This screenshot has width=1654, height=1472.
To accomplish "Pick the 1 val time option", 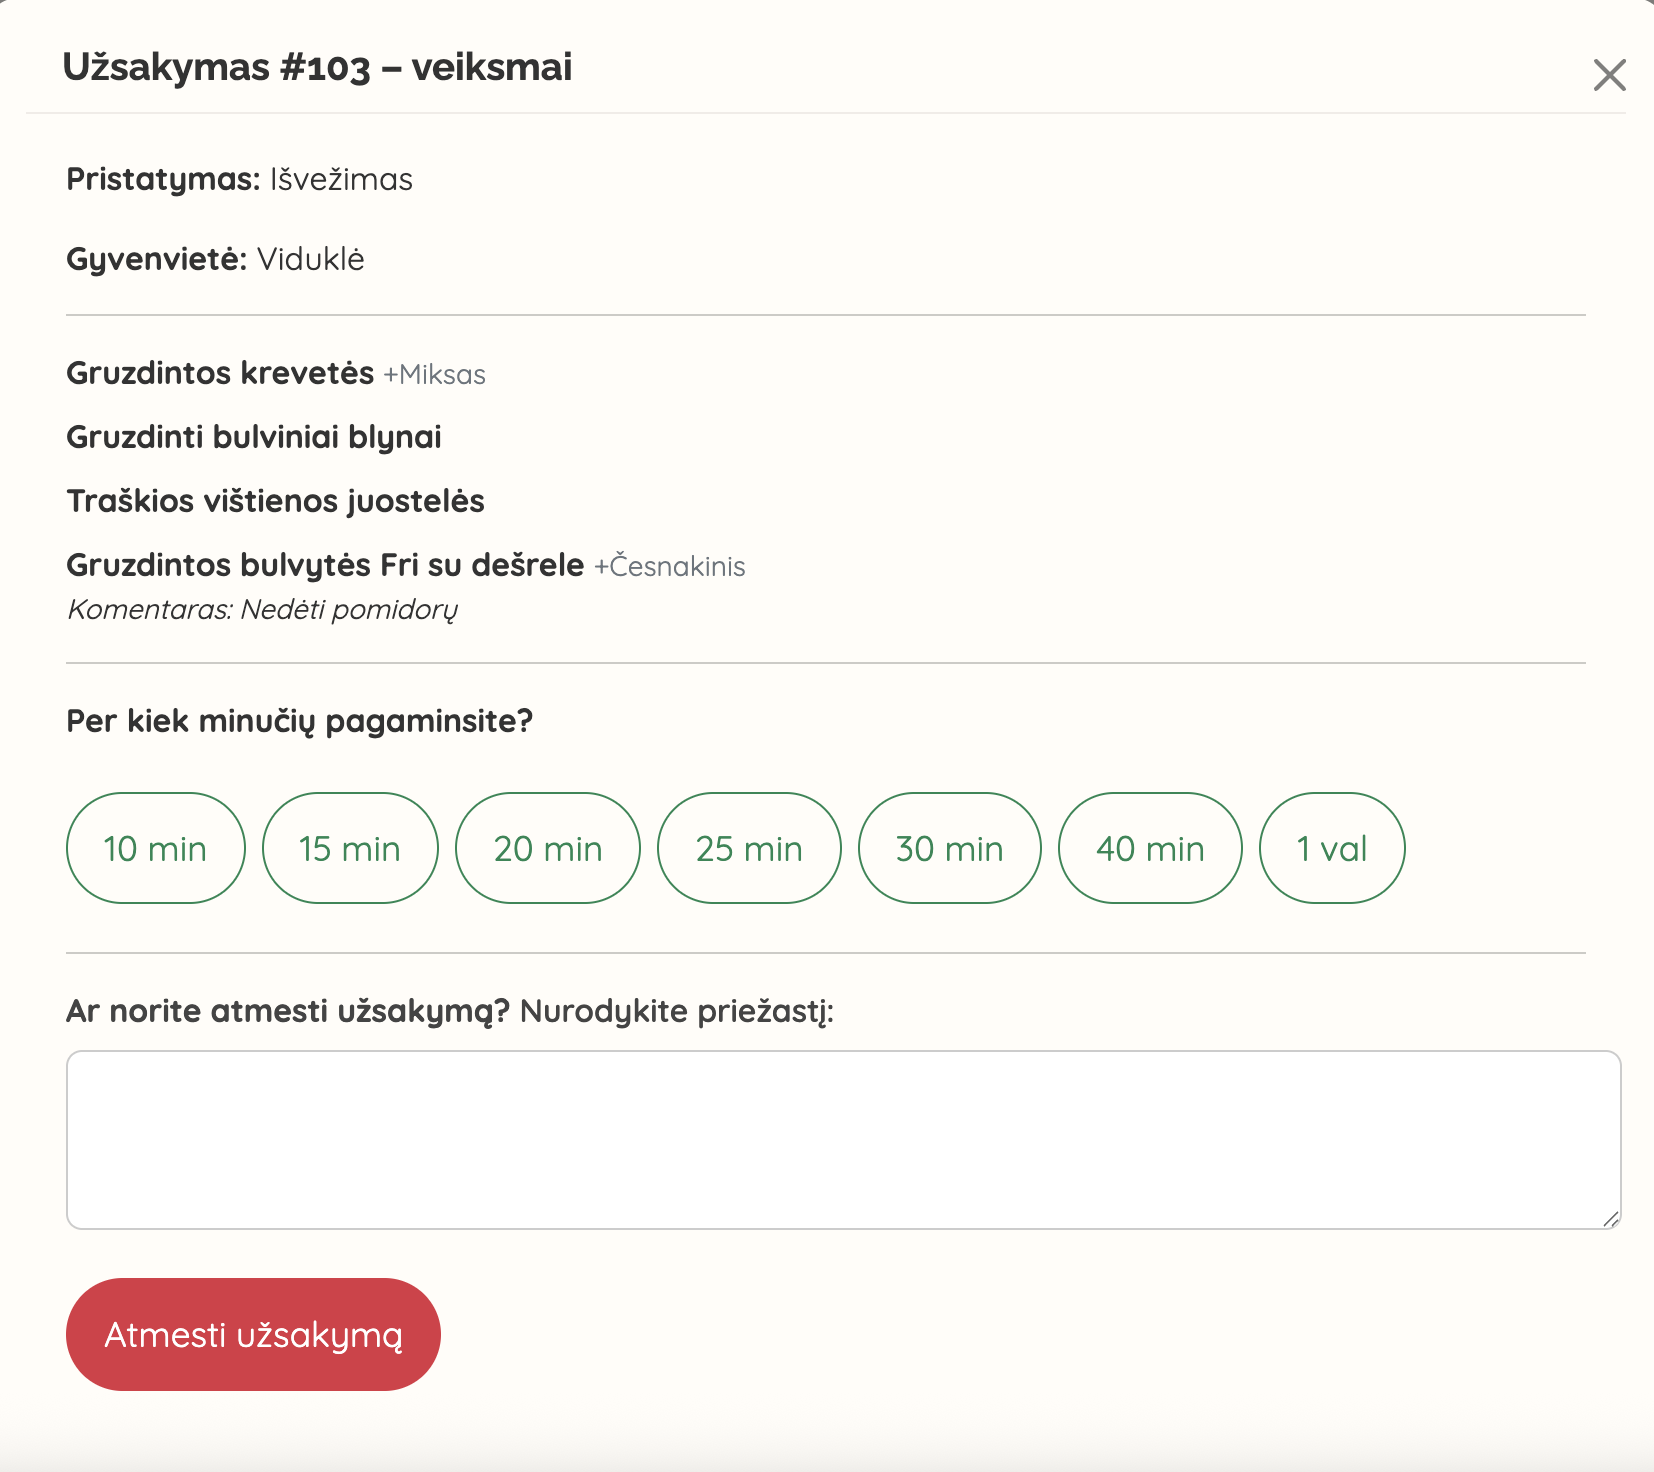I will pos(1331,848).
